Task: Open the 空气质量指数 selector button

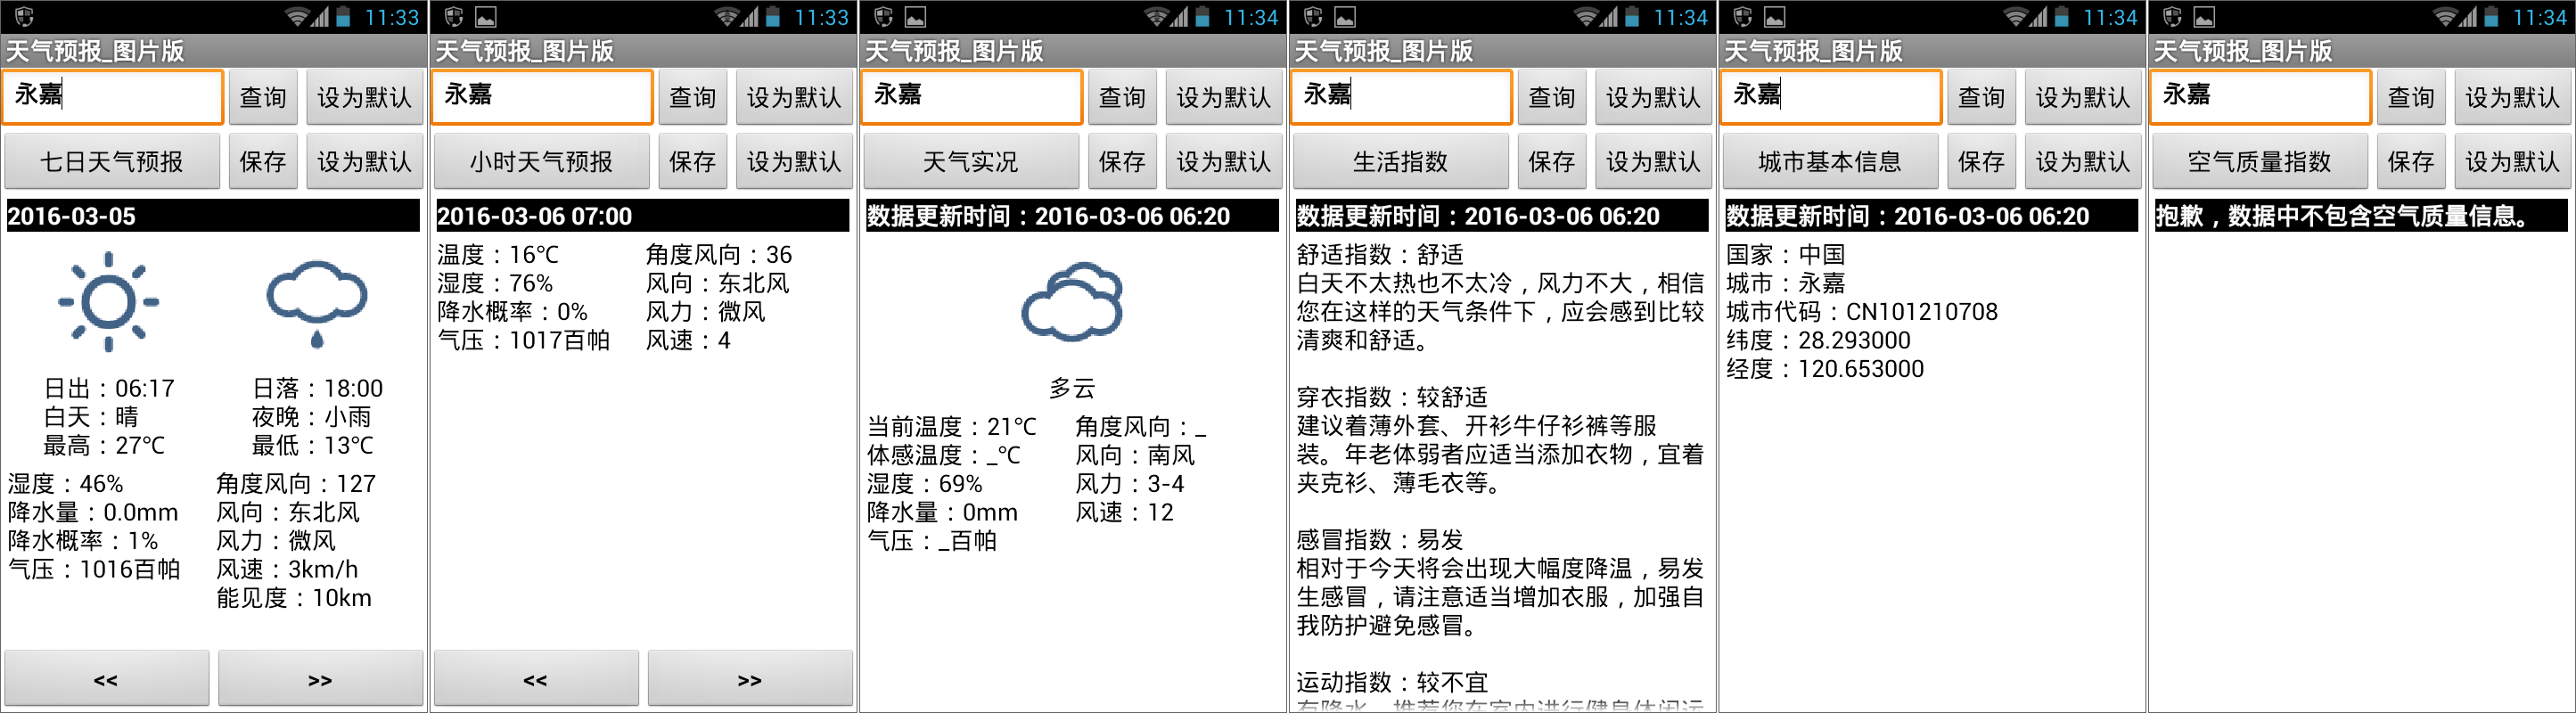Action: click(x=2260, y=161)
